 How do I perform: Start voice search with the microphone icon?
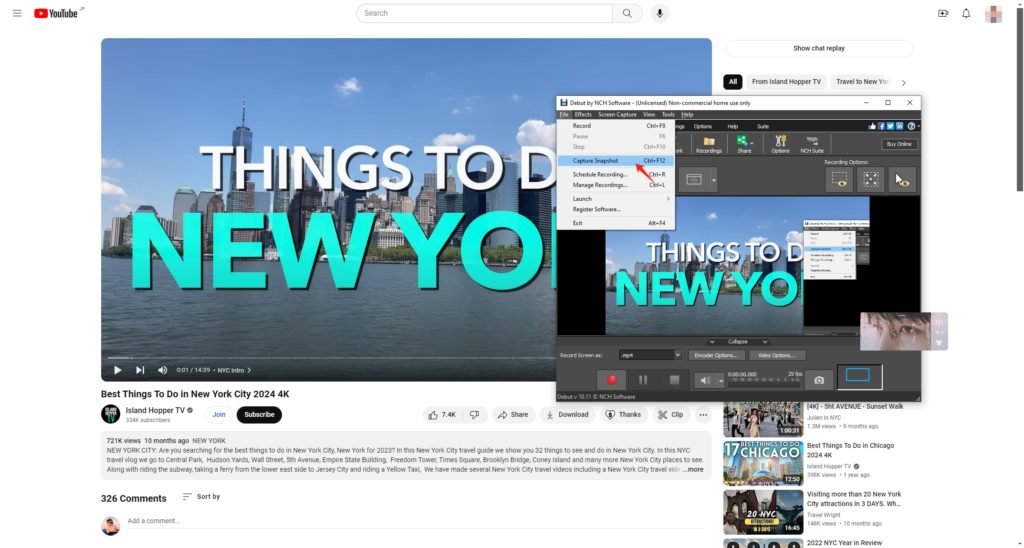point(660,13)
